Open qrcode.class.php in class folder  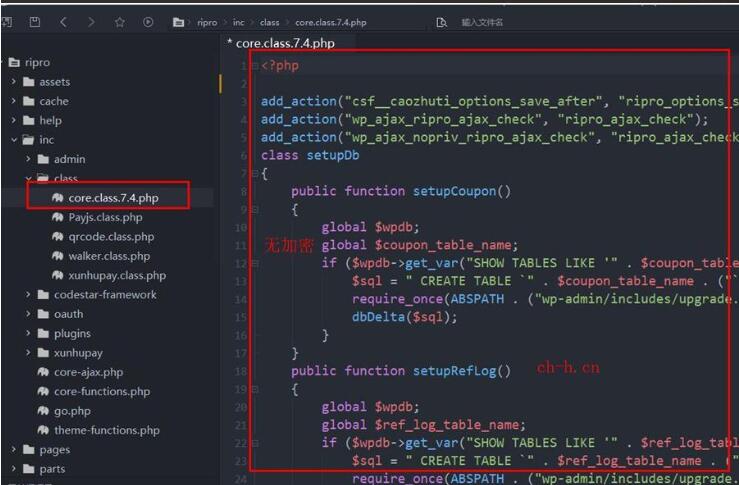pos(111,237)
